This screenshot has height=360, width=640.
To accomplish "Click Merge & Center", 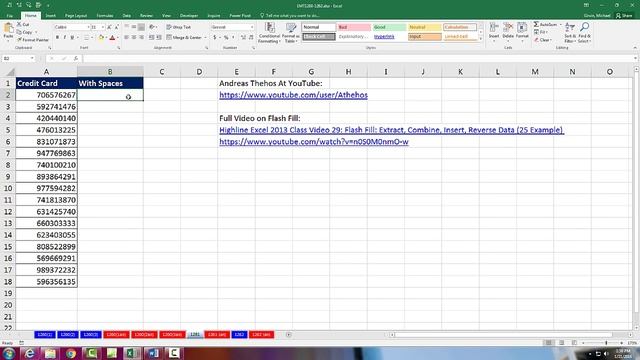I will tap(184, 38).
